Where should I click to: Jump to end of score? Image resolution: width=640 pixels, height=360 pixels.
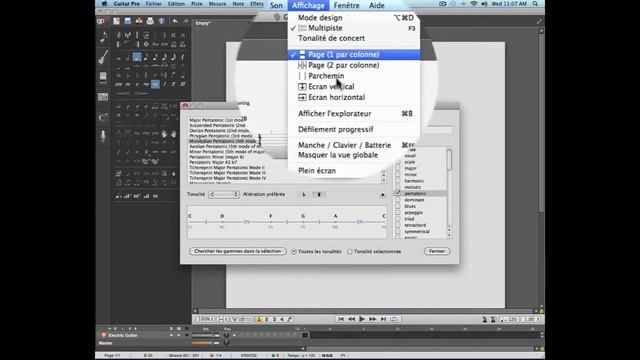(x=383, y=319)
